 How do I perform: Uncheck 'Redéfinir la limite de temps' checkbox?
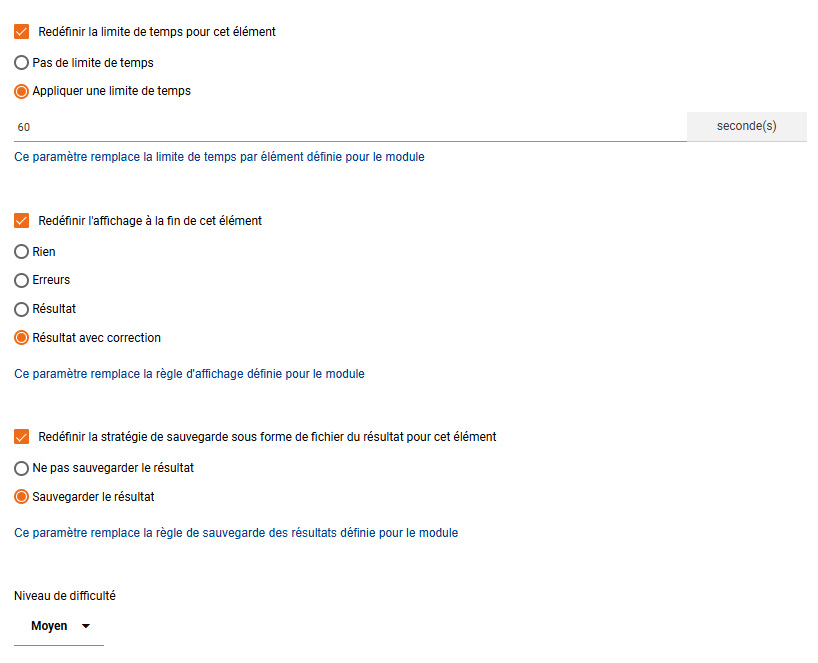22,32
